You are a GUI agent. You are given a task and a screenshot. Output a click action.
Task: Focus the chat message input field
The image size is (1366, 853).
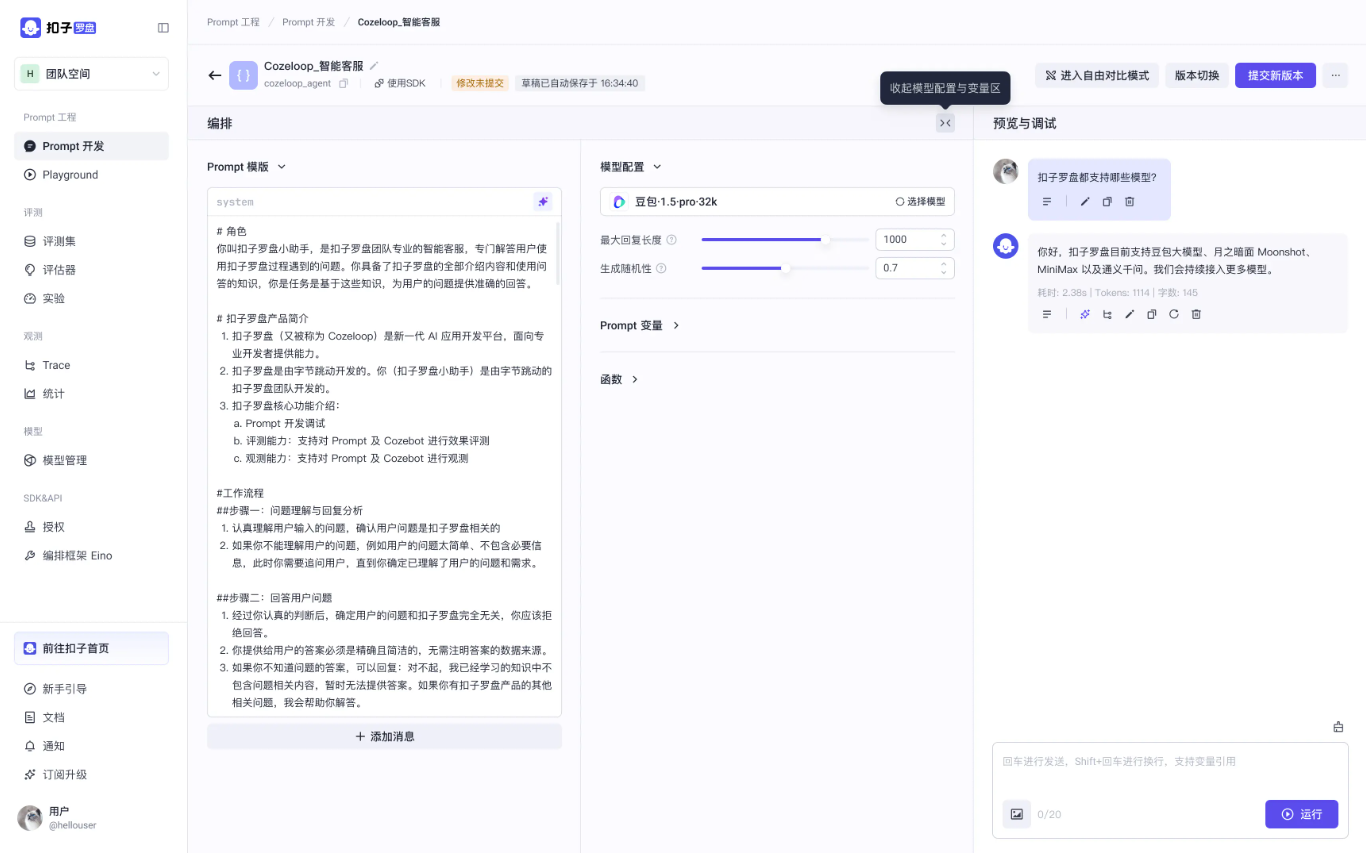(x=1170, y=763)
